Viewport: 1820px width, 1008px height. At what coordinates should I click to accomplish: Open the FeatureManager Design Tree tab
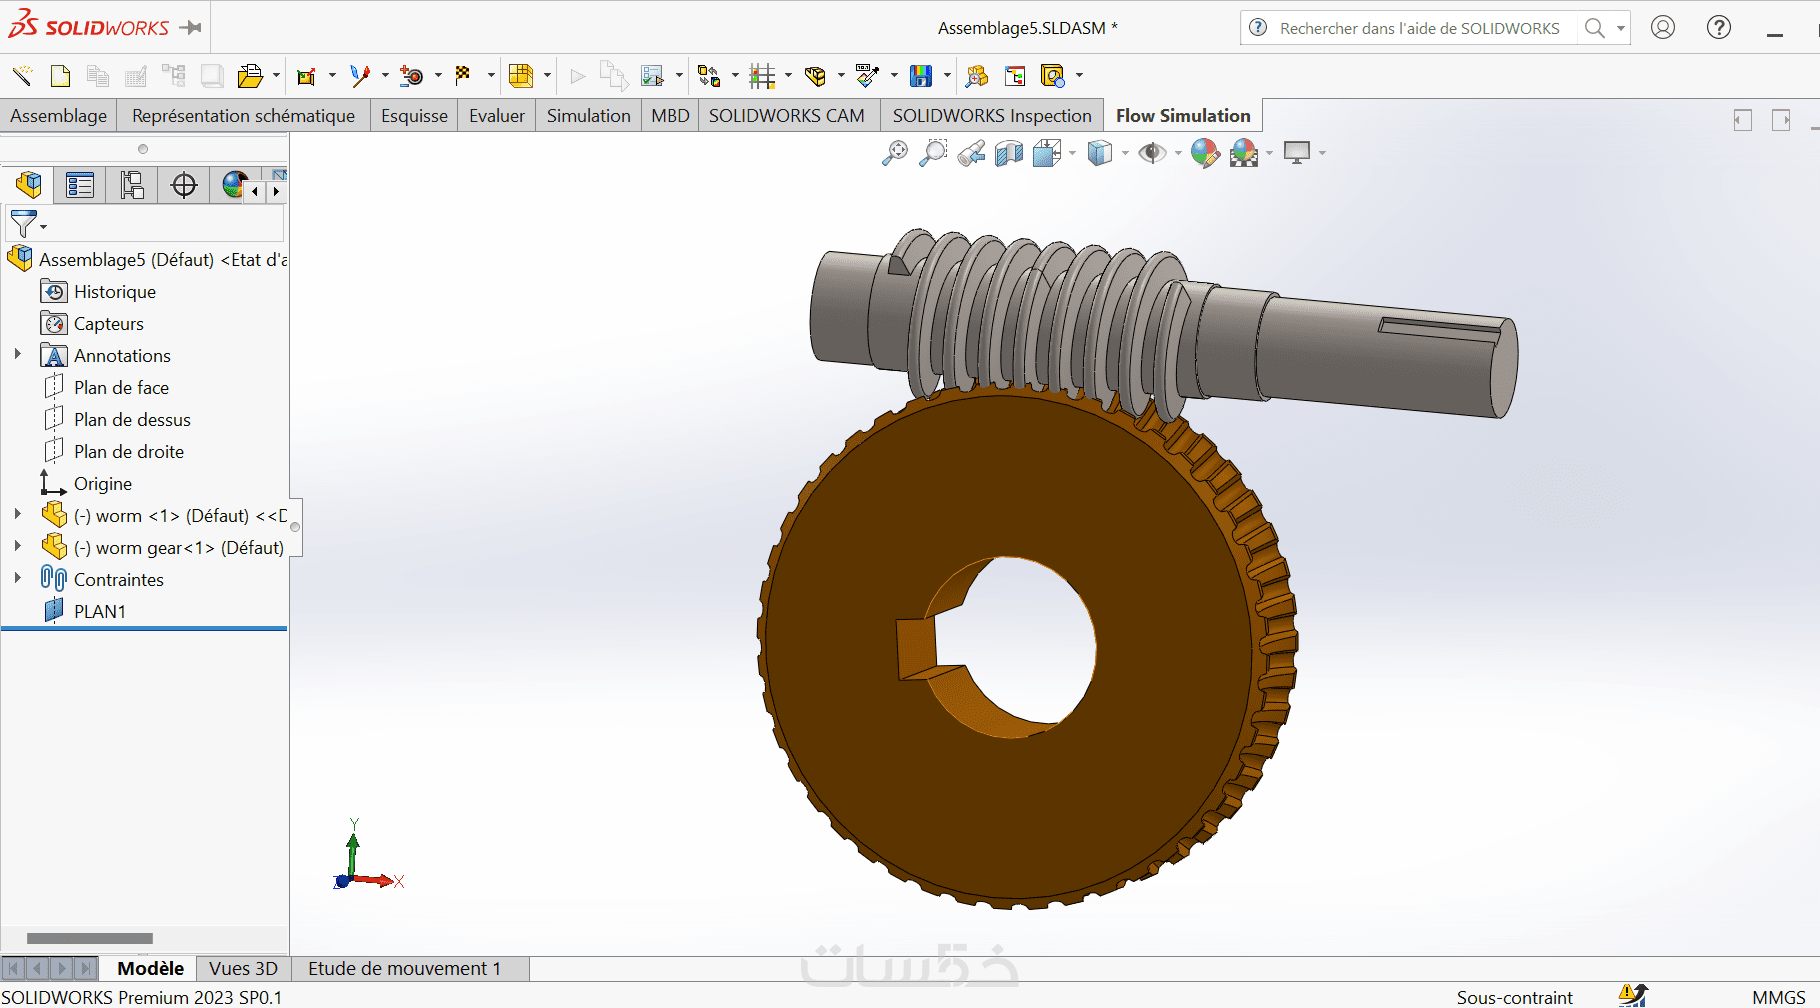coord(28,185)
